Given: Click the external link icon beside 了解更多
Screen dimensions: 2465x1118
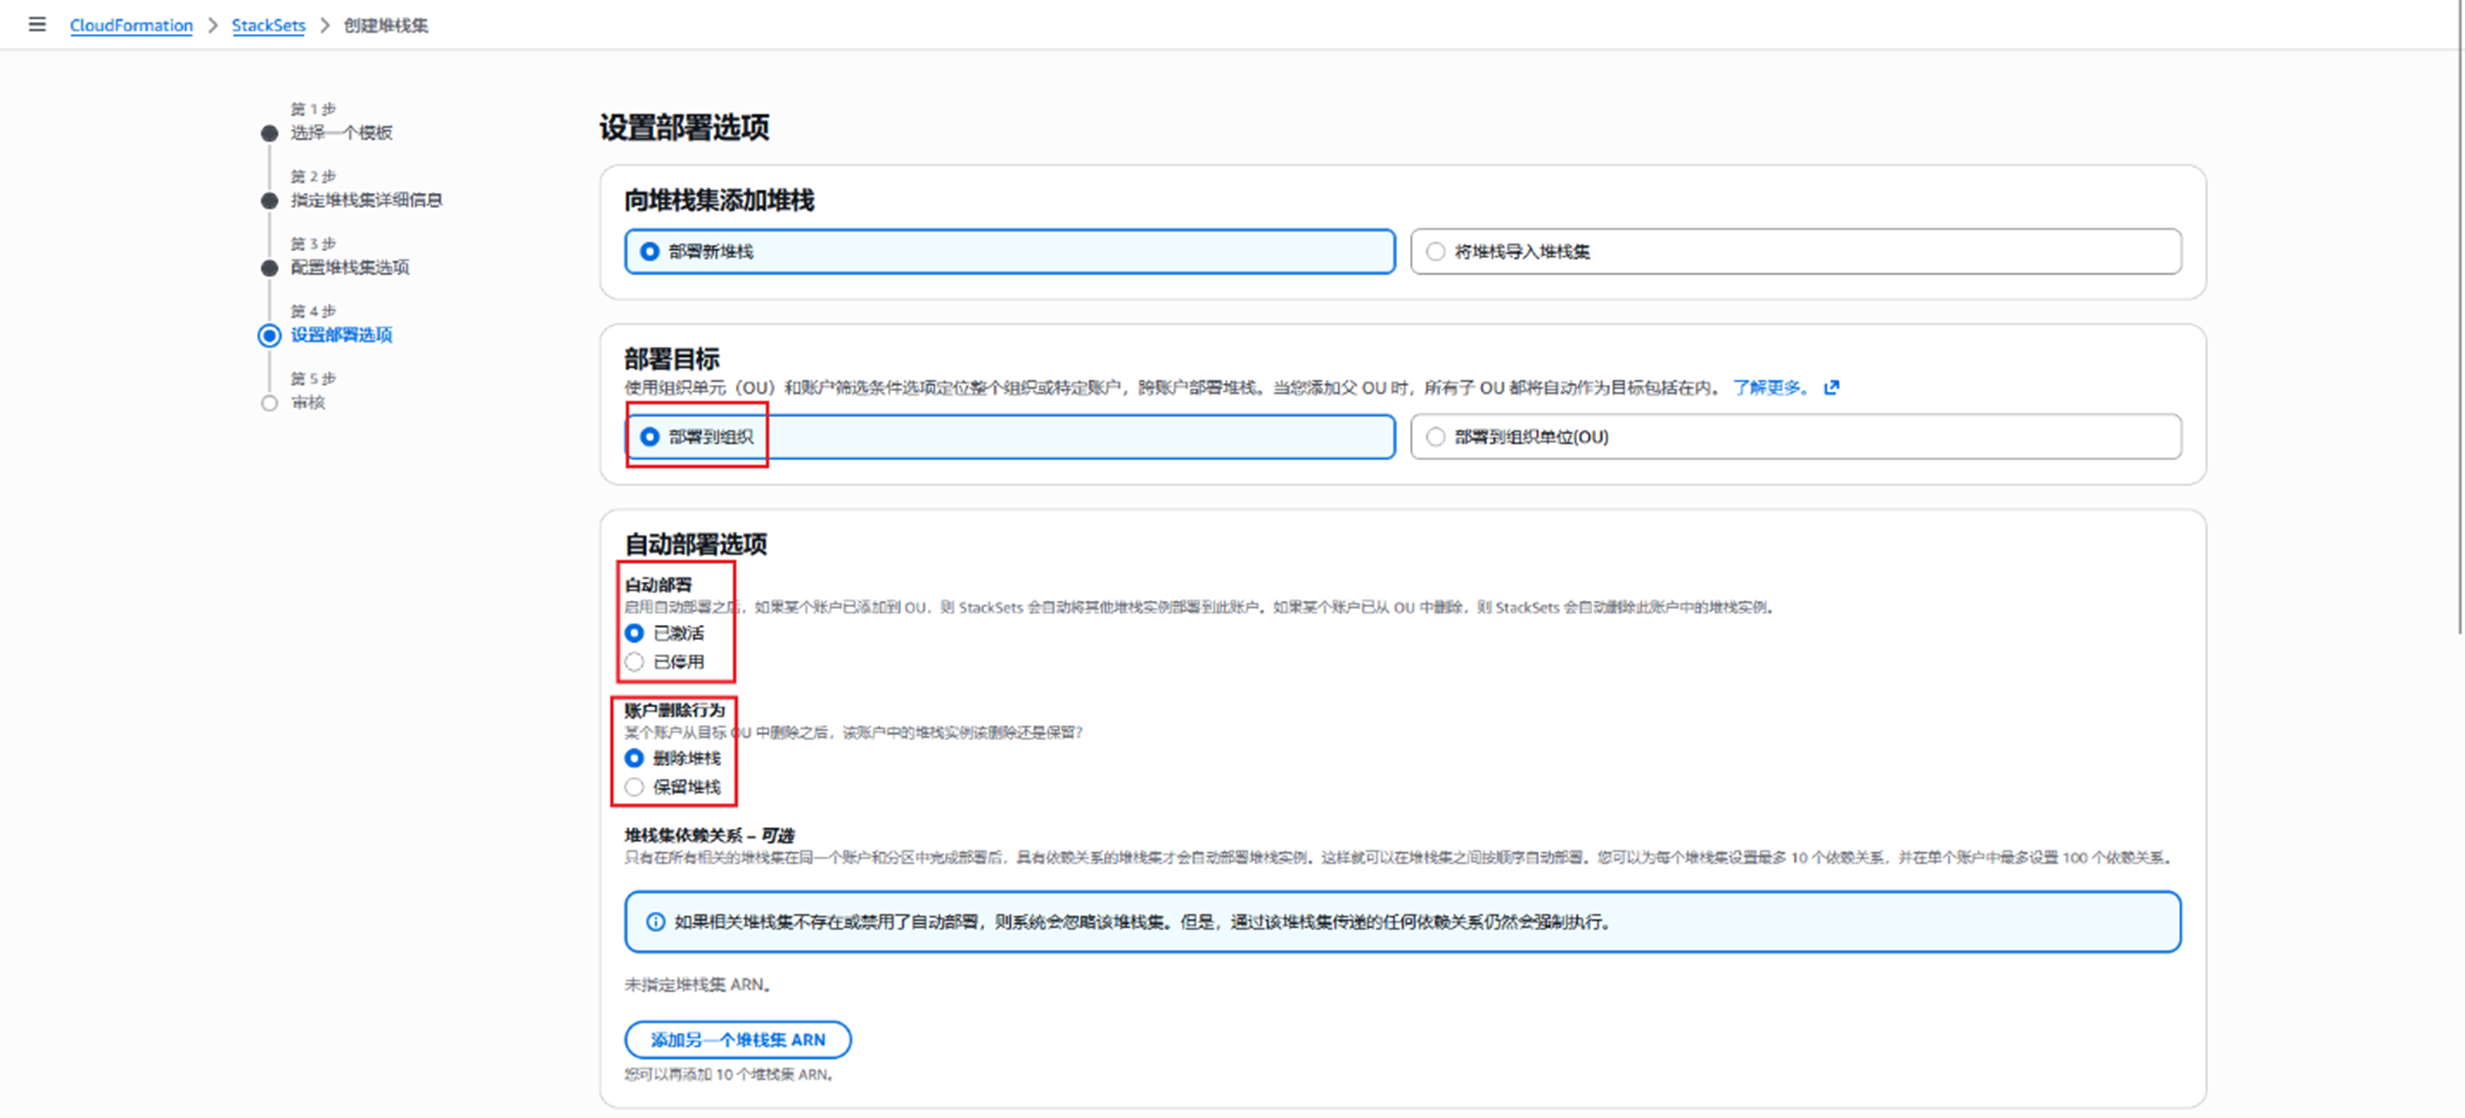Looking at the screenshot, I should [x=1831, y=388].
